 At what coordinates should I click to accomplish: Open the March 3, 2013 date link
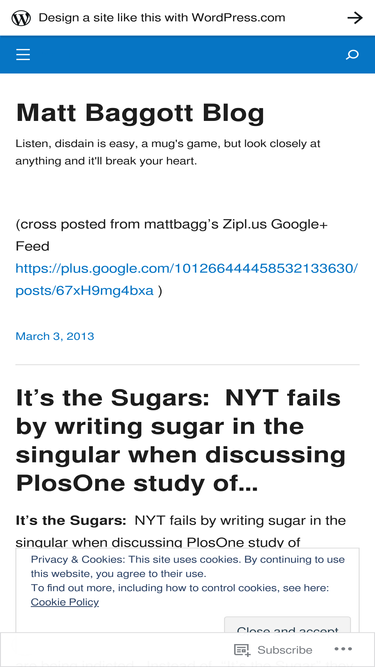(55, 336)
